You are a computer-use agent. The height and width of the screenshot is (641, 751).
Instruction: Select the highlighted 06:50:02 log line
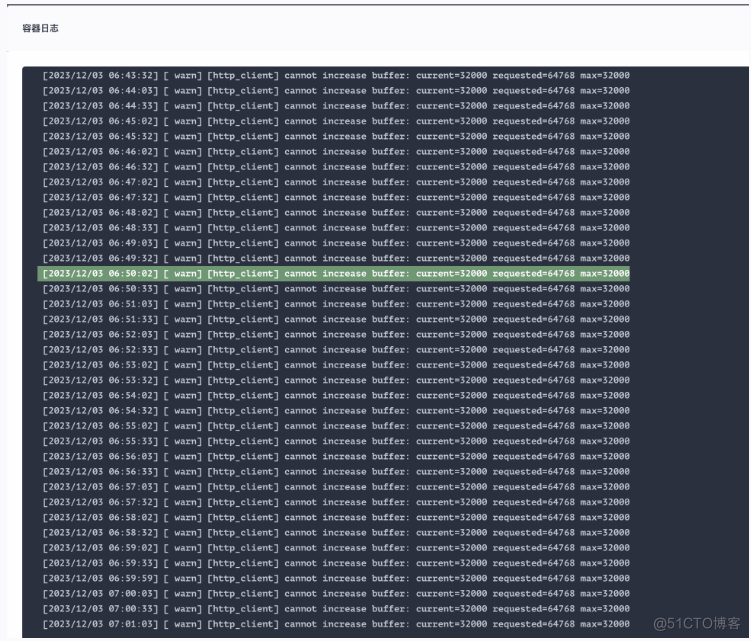336,273
